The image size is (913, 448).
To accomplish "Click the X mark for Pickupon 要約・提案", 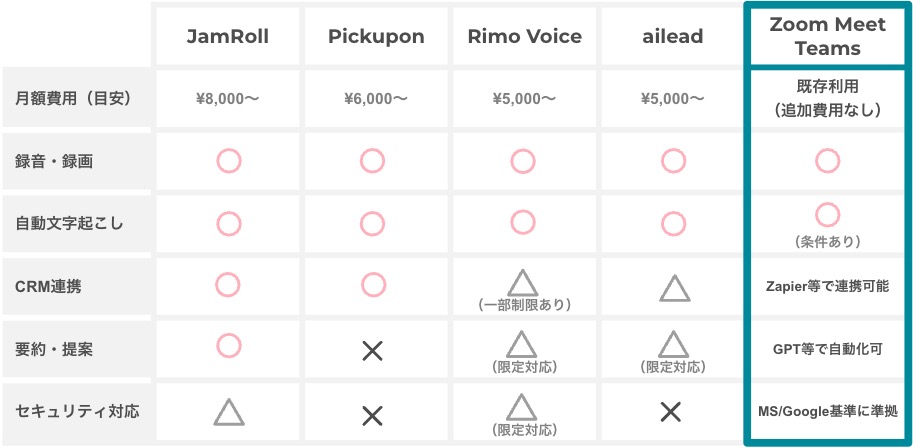I will coord(372,351).
